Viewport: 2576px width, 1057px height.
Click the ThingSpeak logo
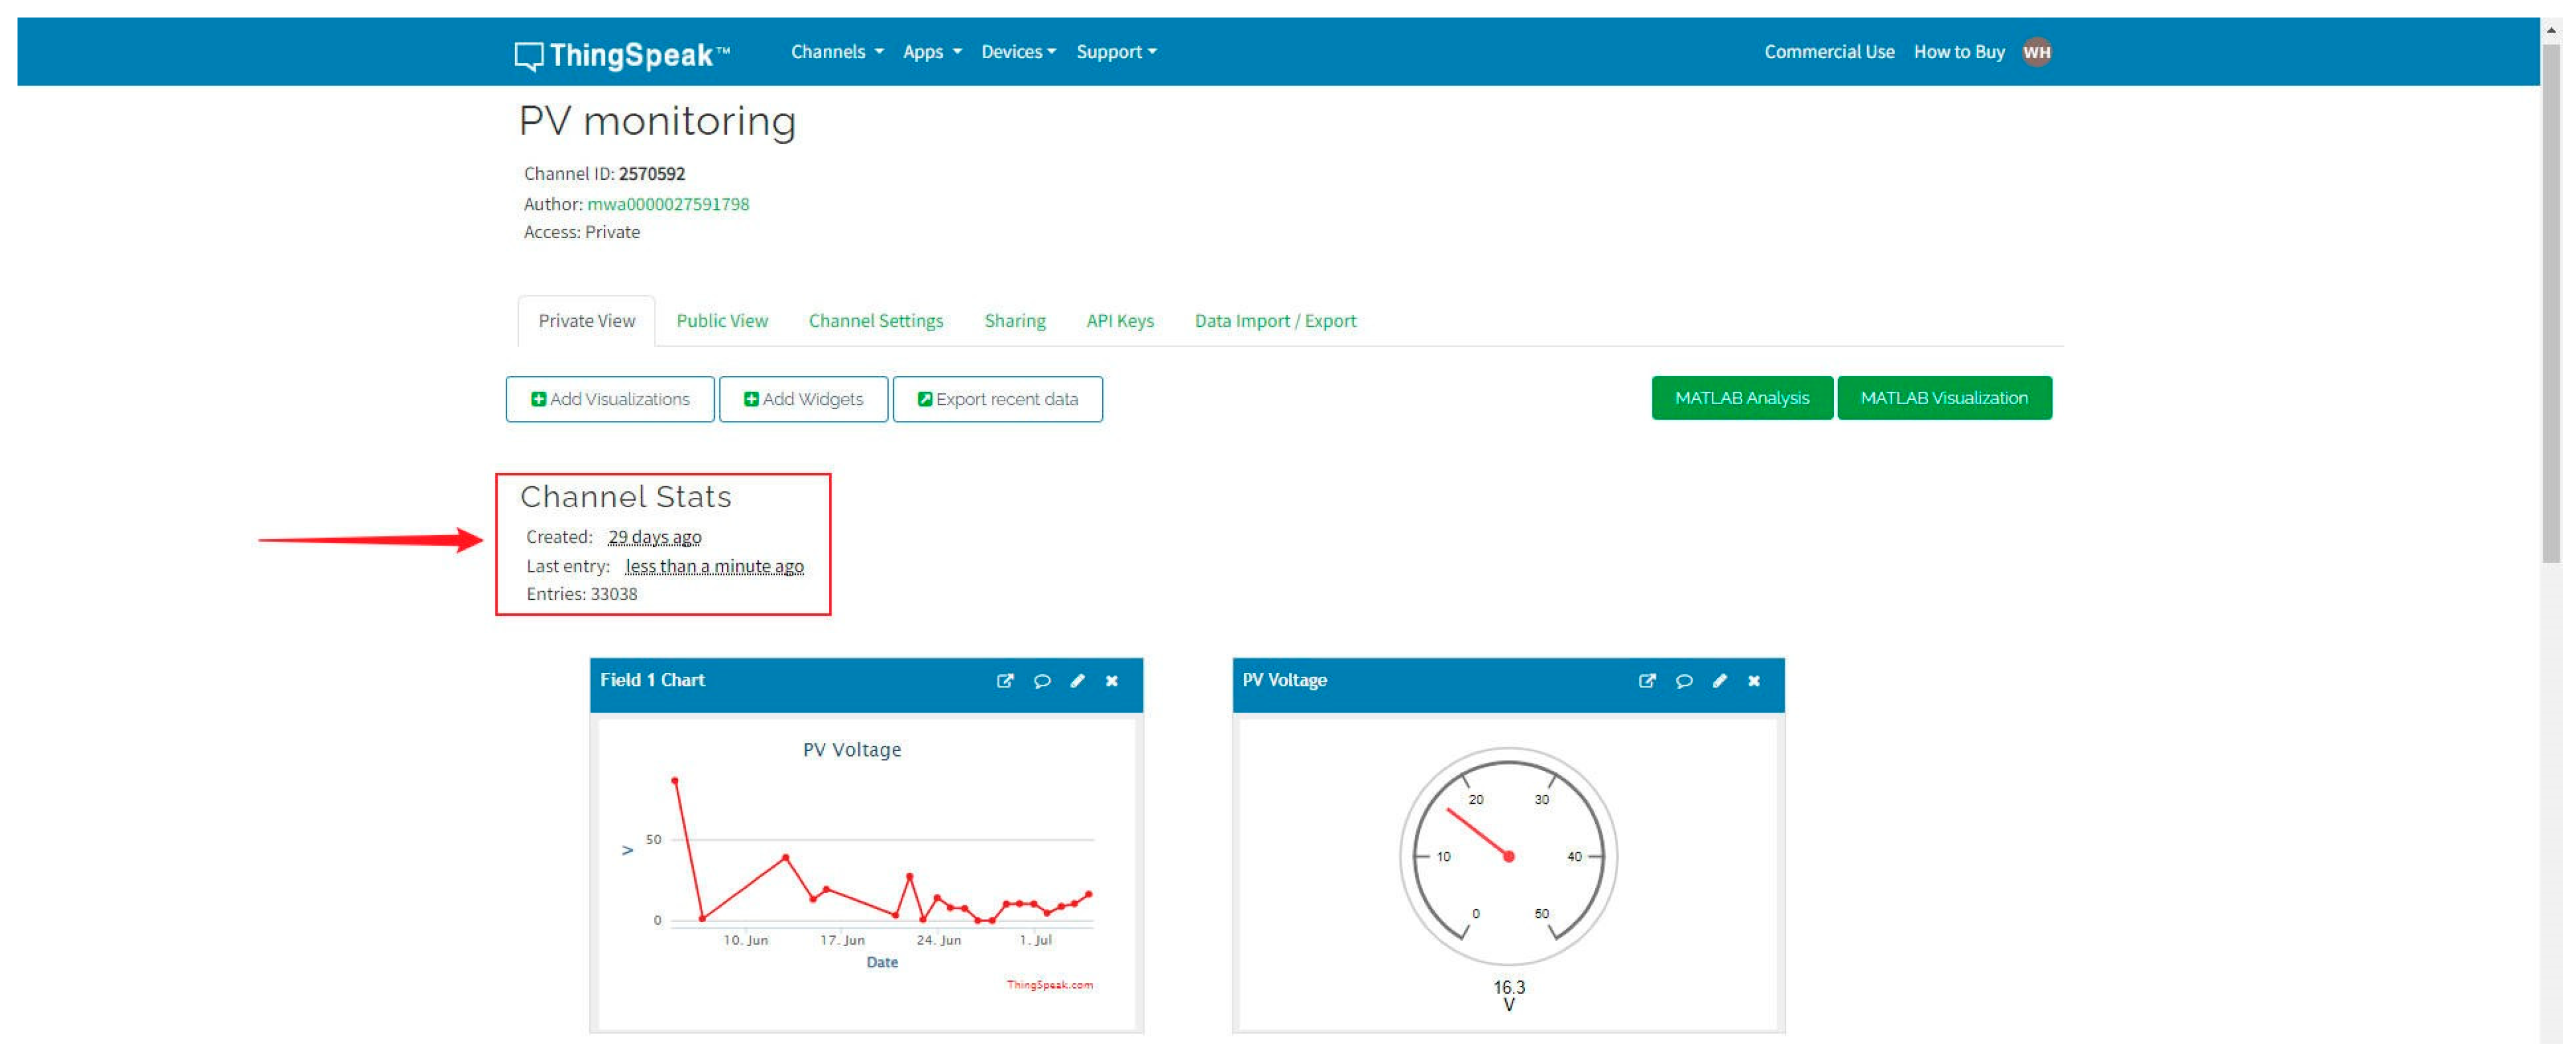coord(622,54)
